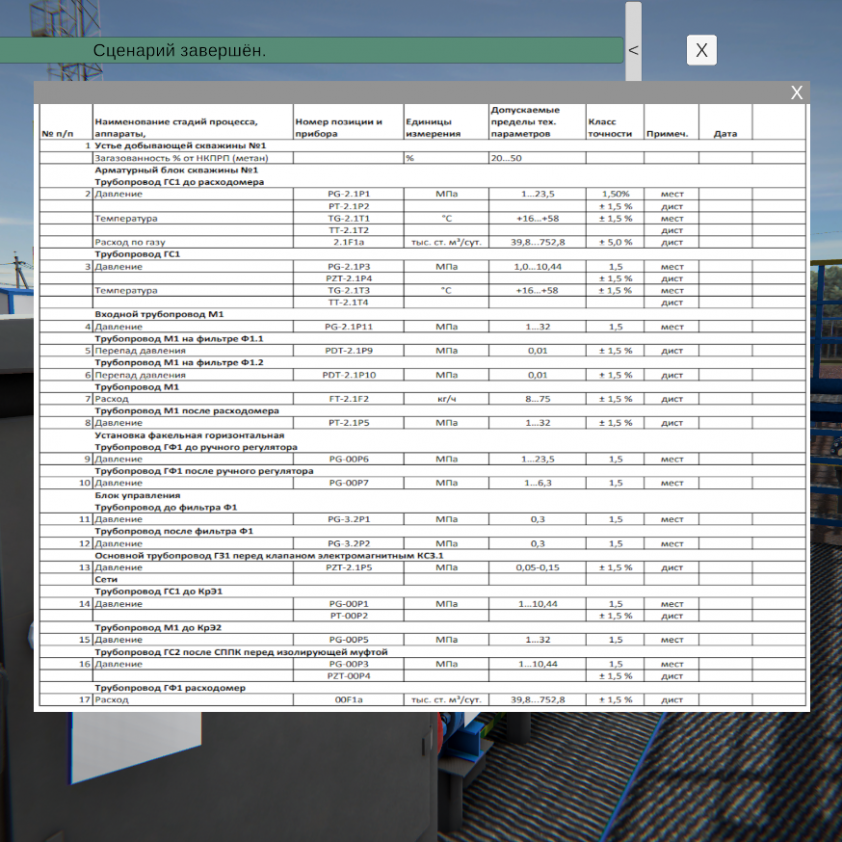Screen dimensions: 842x842
Task: Click 'Трубопровод после фильтра Ф1' heading
Action: tap(174, 531)
